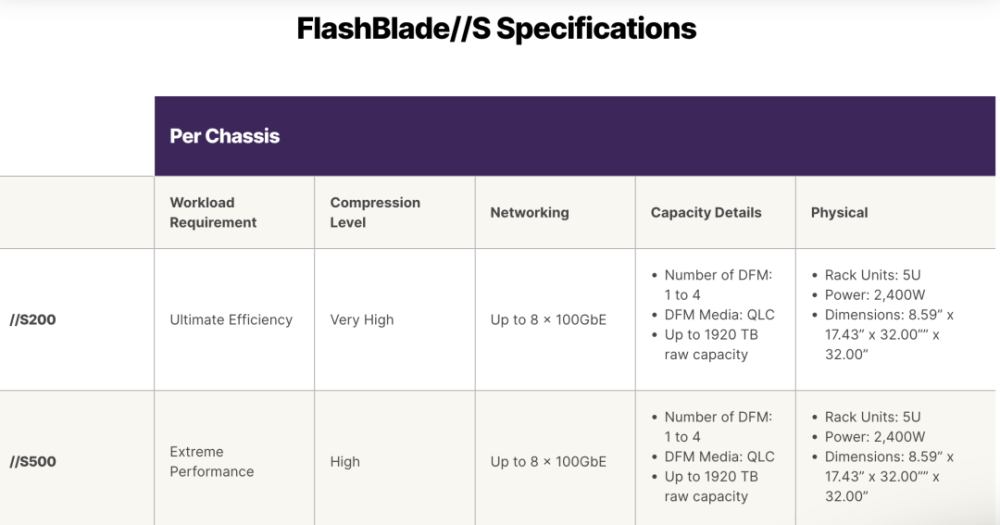
Task: Click Power: 2,400W in the //S500 row
Action: point(874,436)
